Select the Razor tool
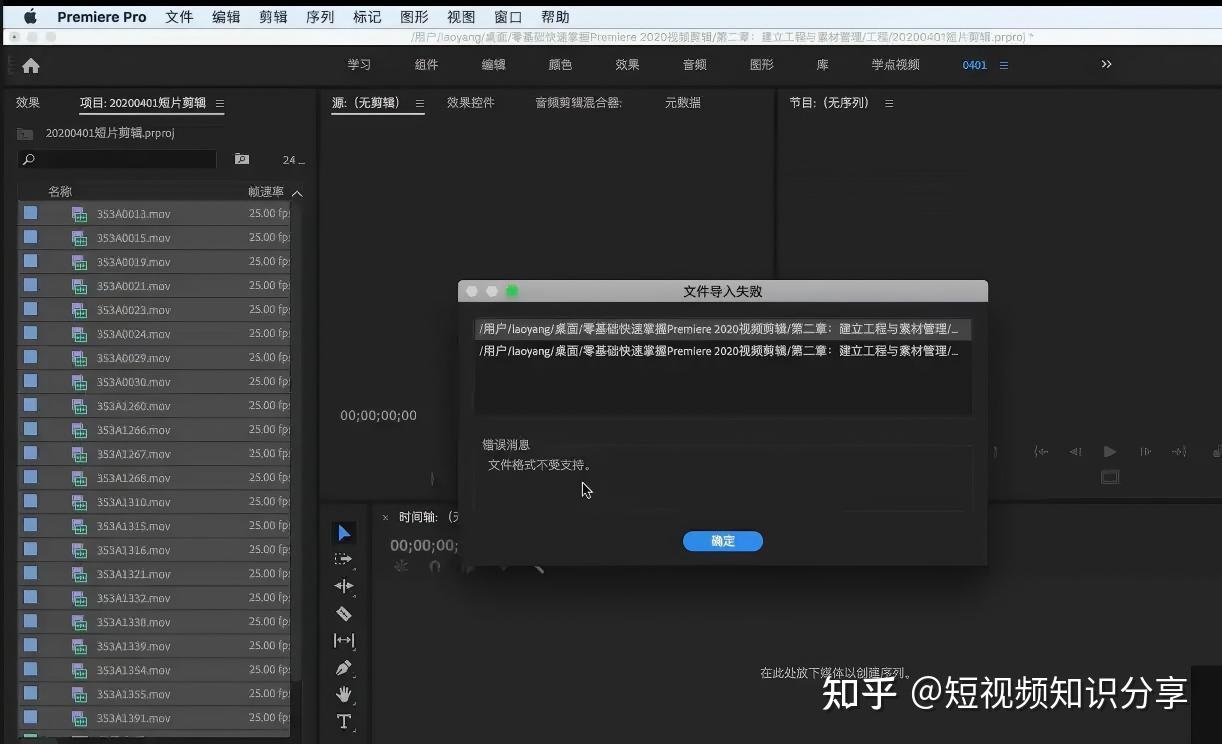The image size is (1222, 744). (344, 613)
